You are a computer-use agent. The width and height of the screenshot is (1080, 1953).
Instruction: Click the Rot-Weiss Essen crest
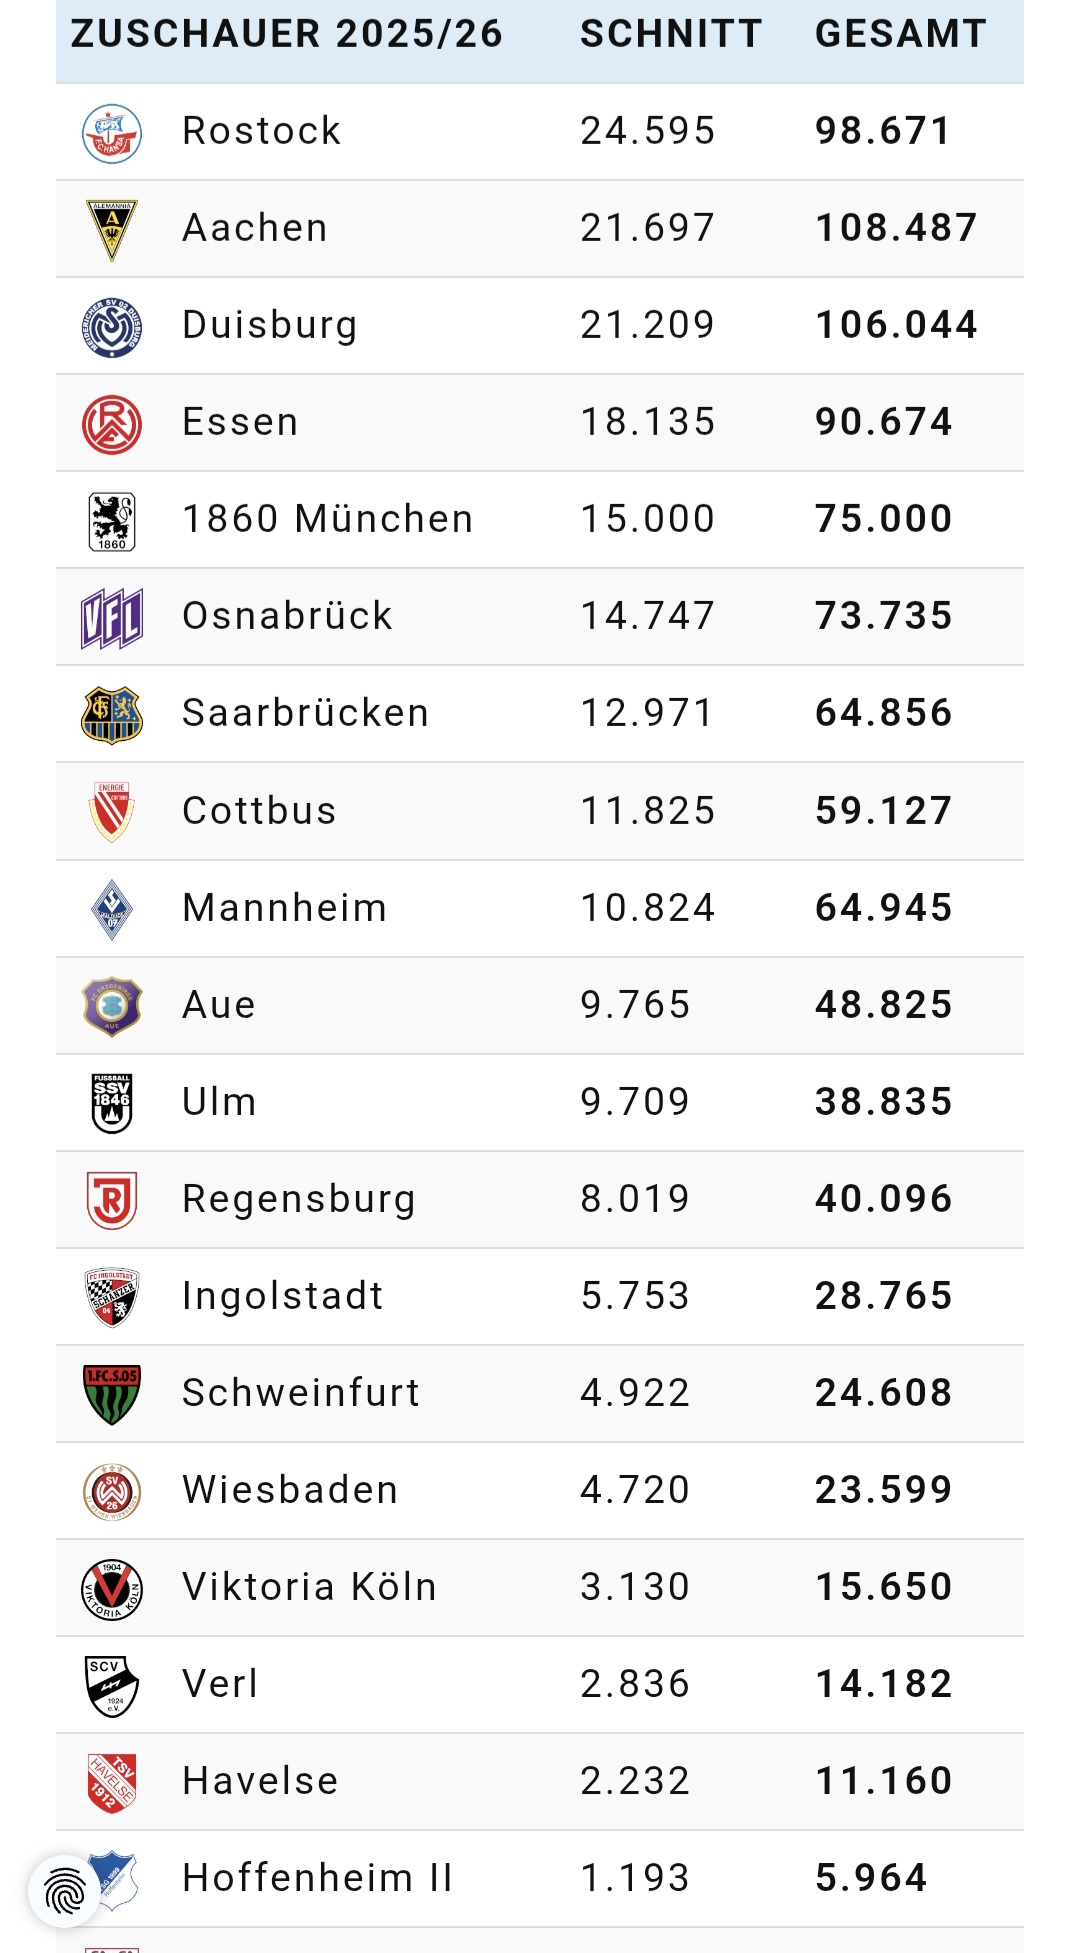click(112, 424)
